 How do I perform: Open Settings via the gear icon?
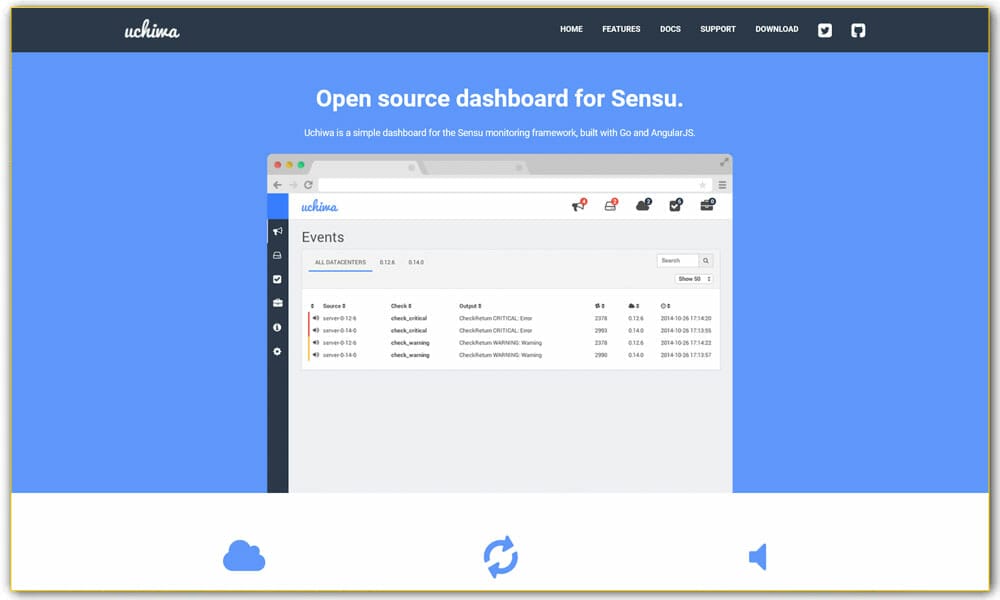278,350
